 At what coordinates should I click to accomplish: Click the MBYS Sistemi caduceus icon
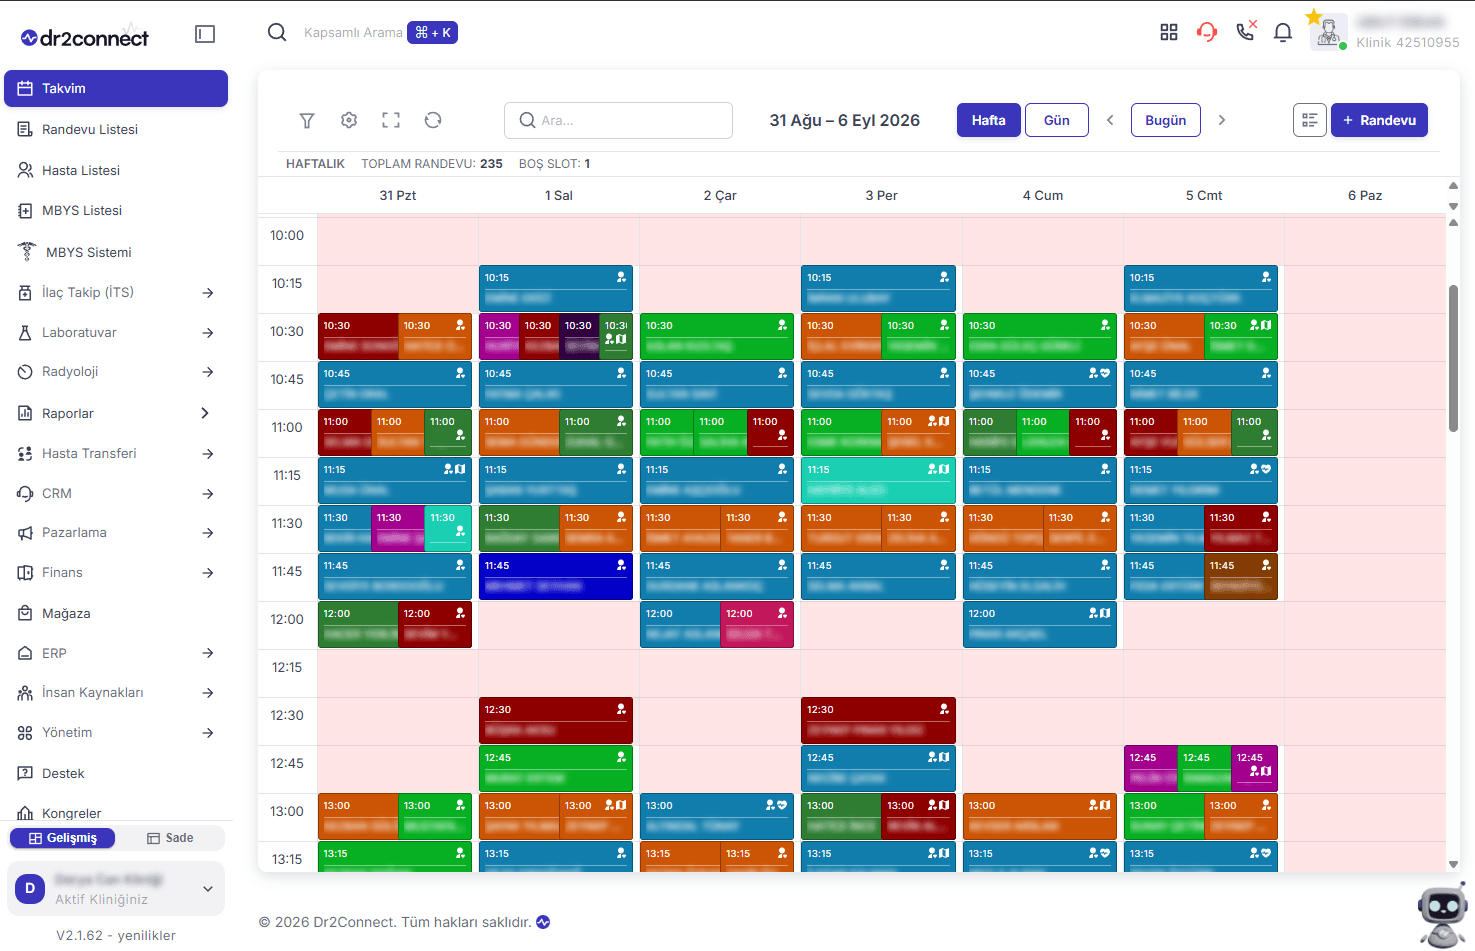click(27, 252)
